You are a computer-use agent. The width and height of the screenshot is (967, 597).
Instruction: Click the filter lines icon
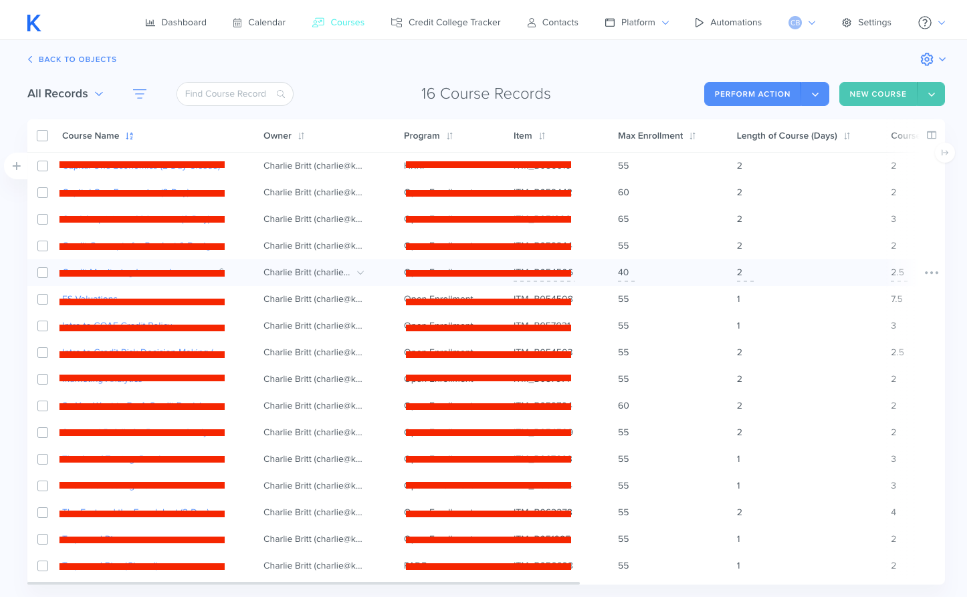pyautogui.click(x=139, y=94)
